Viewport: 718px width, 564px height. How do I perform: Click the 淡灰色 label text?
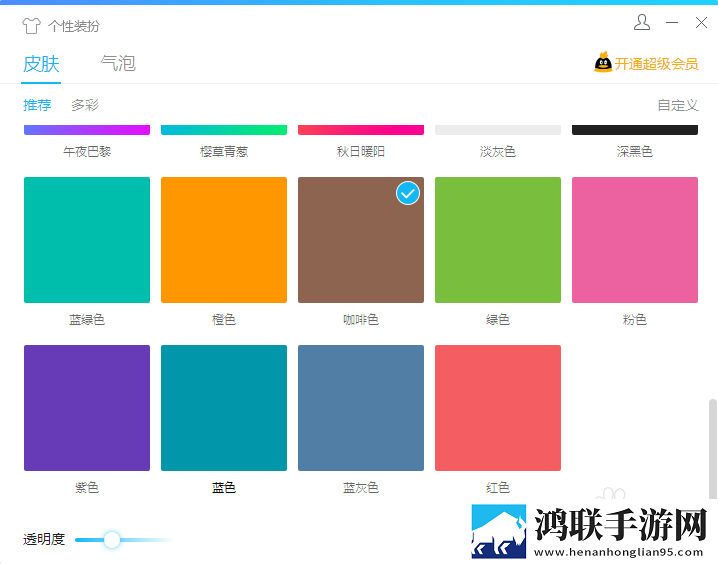point(498,152)
